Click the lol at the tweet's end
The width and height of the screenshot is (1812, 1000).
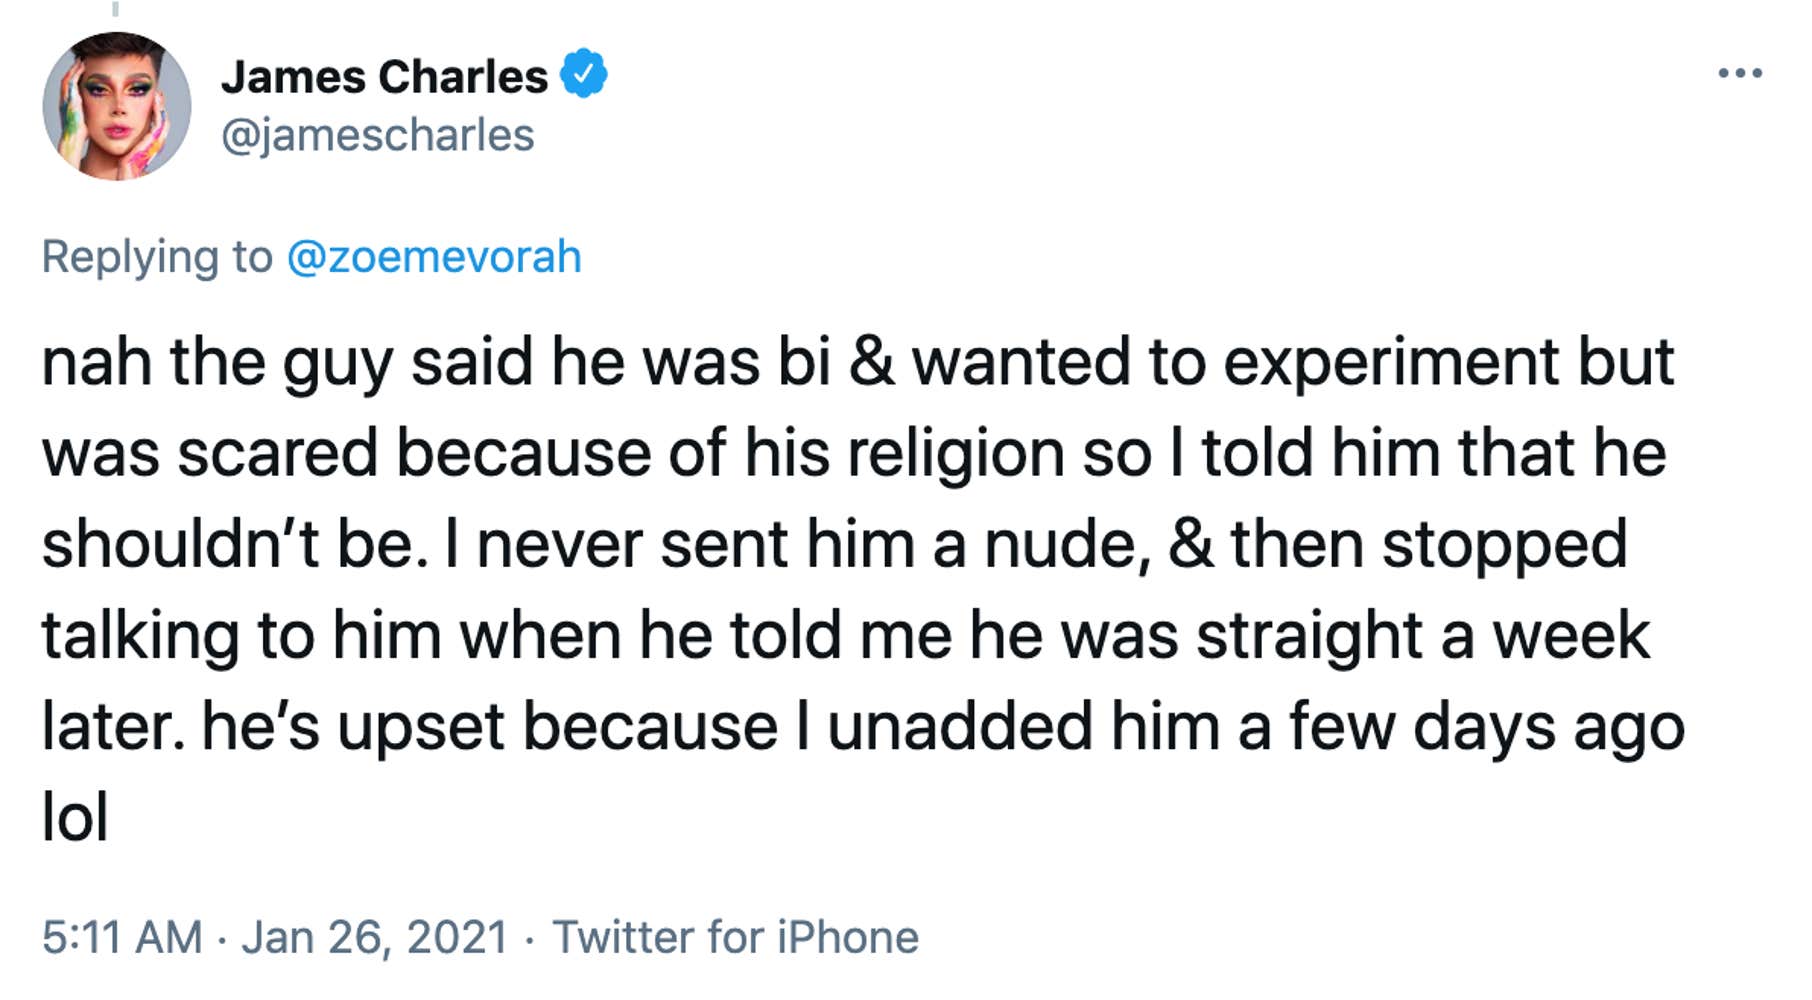click(x=73, y=813)
